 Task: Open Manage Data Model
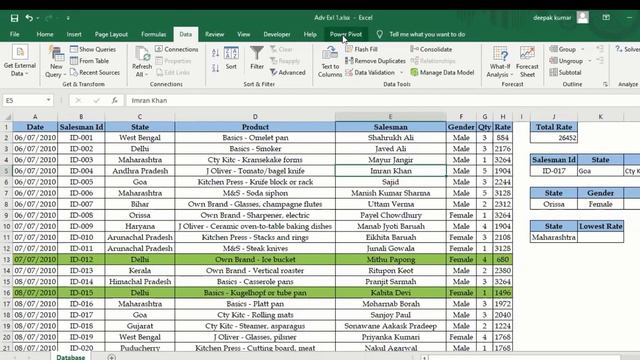pos(442,72)
